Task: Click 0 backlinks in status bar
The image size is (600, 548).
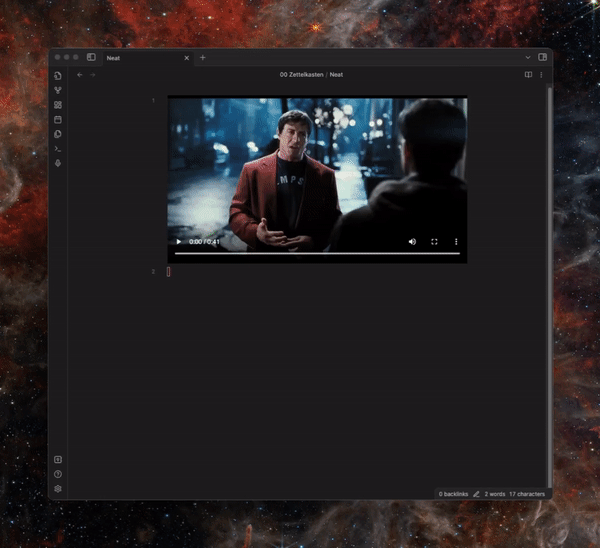Action: (x=453, y=494)
